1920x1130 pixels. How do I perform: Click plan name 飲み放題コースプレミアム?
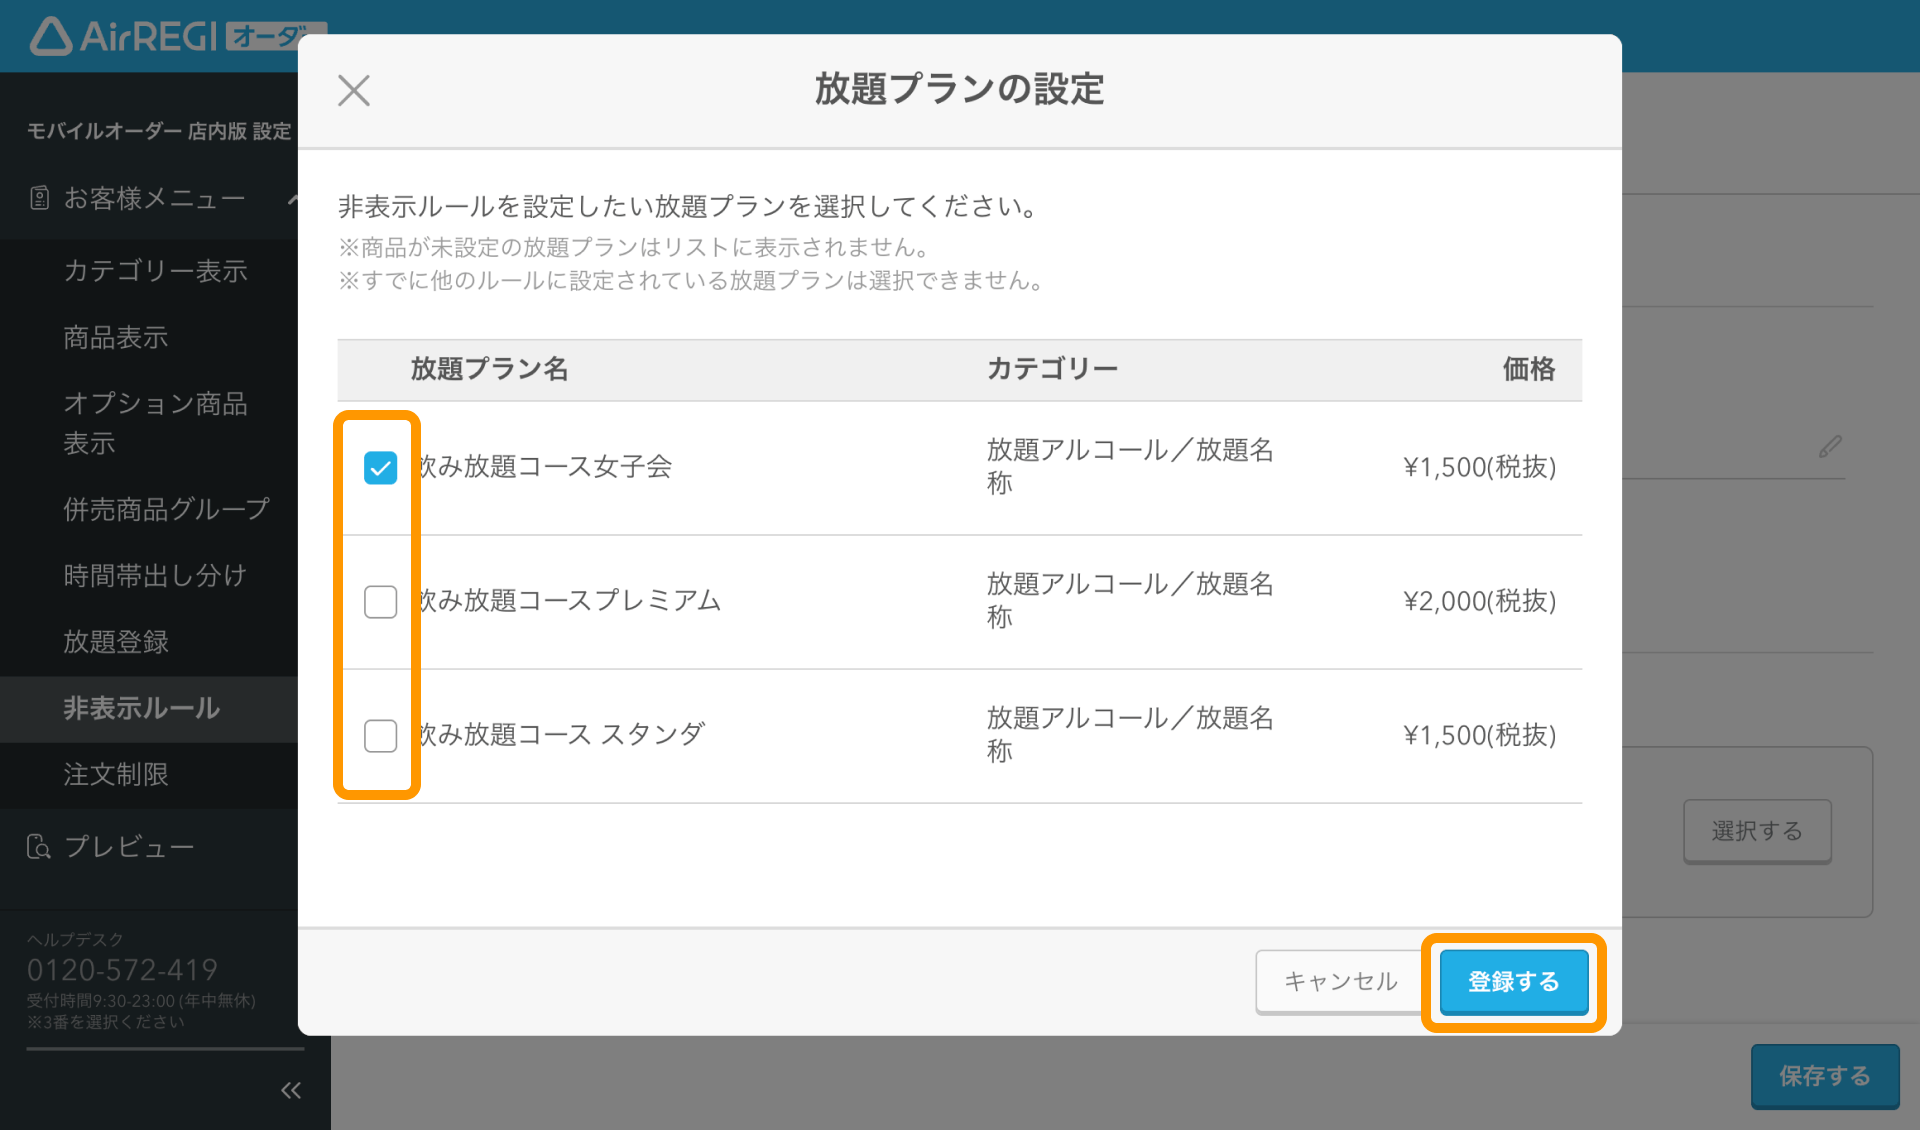coord(569,601)
